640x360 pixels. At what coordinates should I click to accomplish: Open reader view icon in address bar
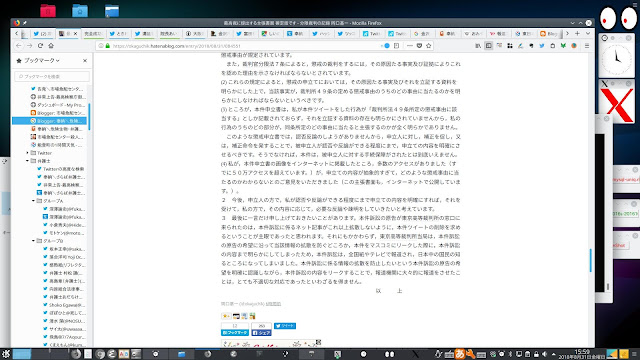[x=396, y=46]
